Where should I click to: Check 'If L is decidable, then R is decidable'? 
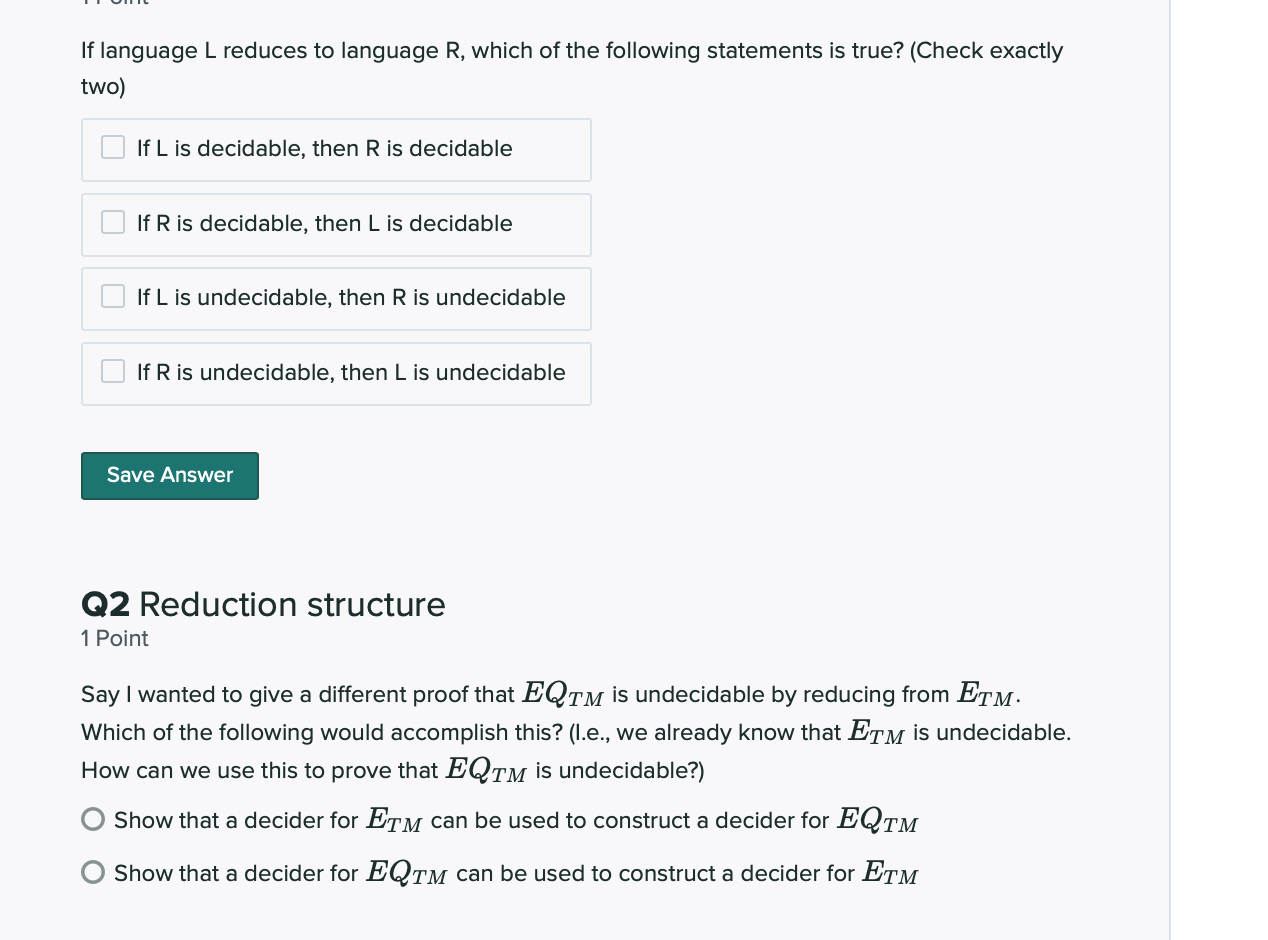click(112, 147)
